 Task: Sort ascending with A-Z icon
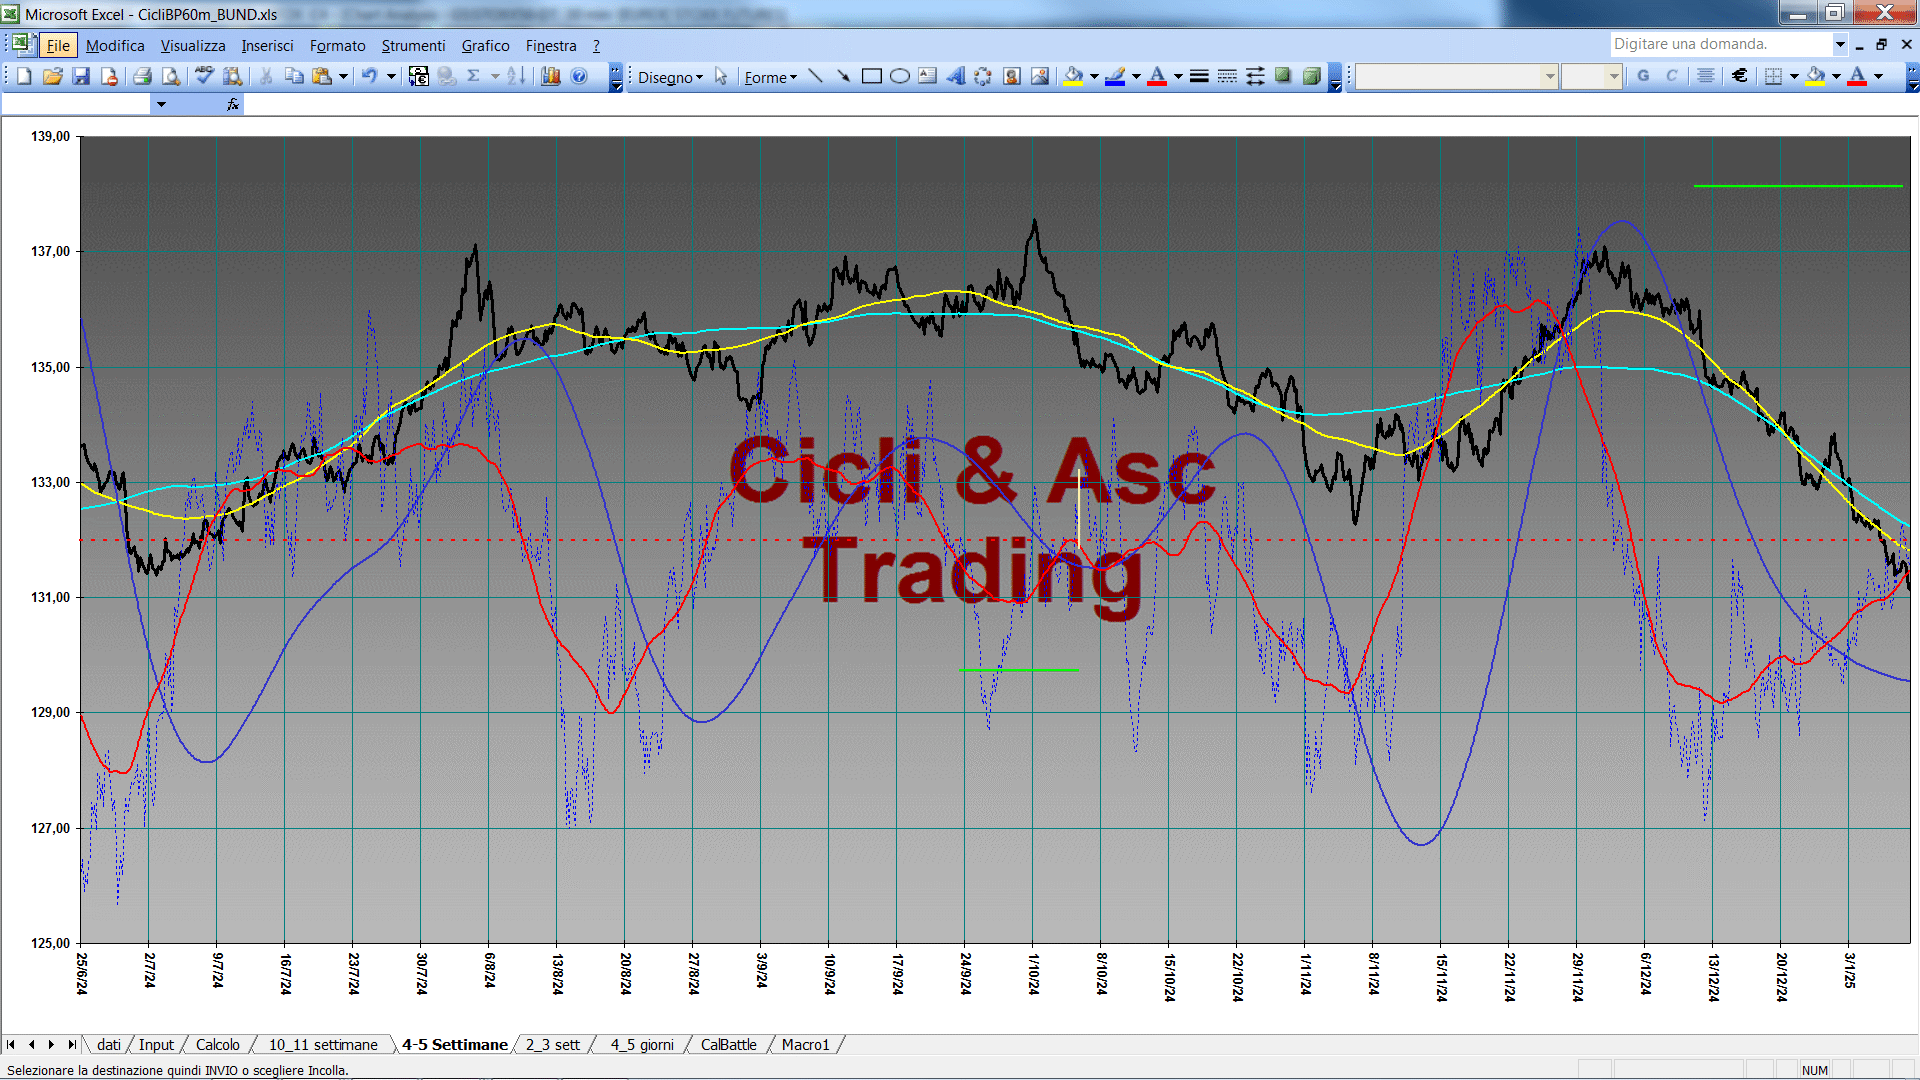(x=516, y=76)
